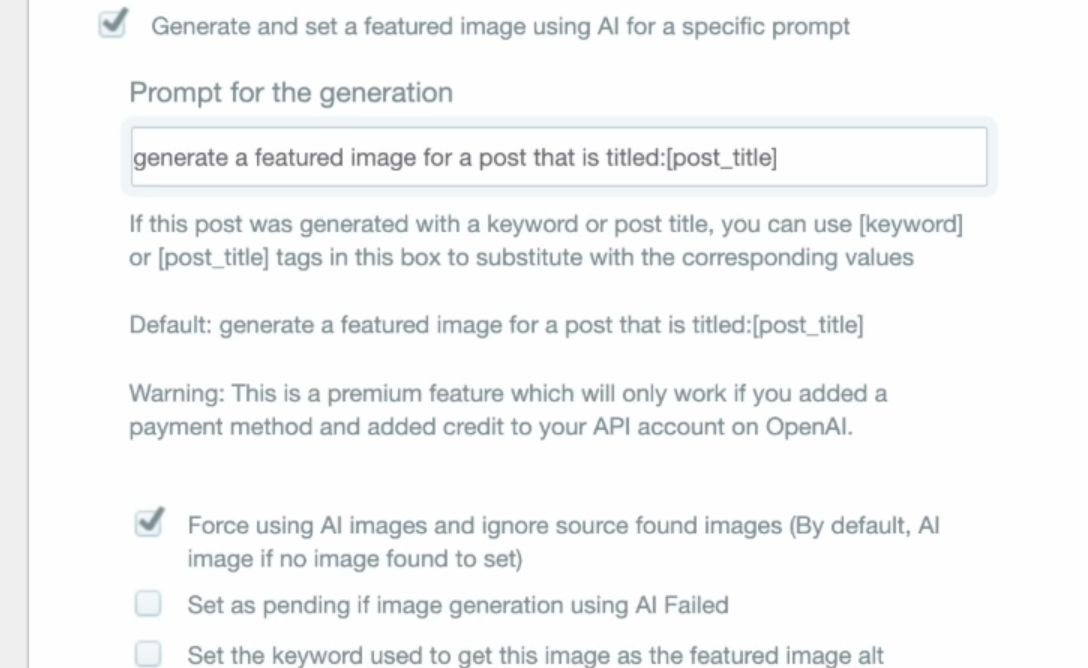Click '(By default, AI image if no image found' text
1088x668 pixels.
point(563,542)
